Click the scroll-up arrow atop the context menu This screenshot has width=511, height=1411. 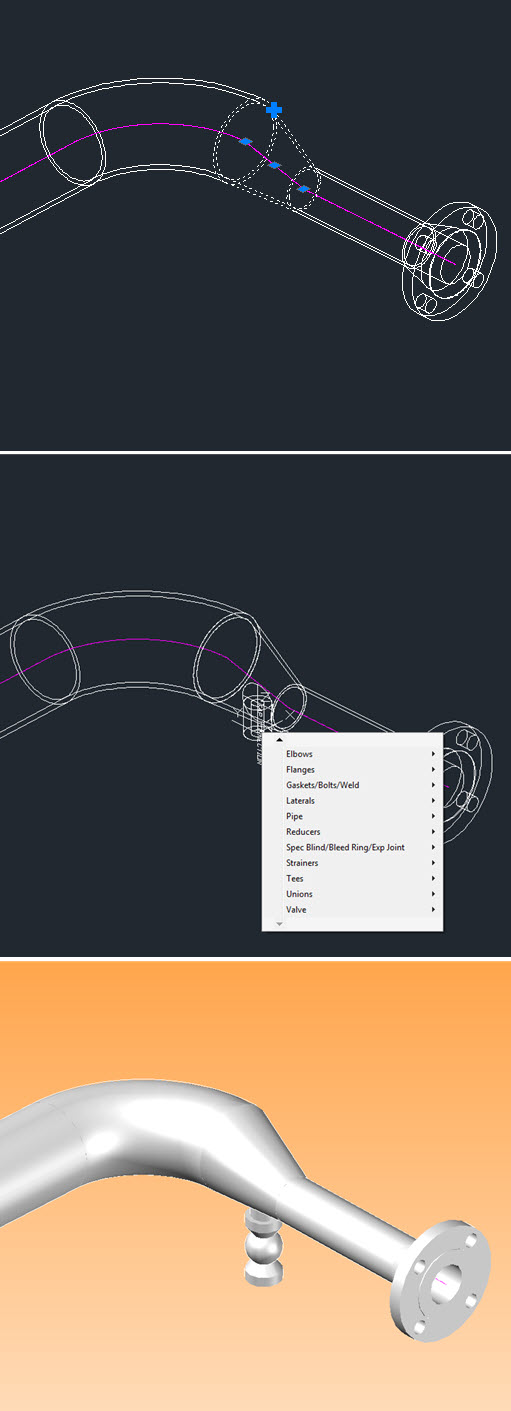pos(279,740)
